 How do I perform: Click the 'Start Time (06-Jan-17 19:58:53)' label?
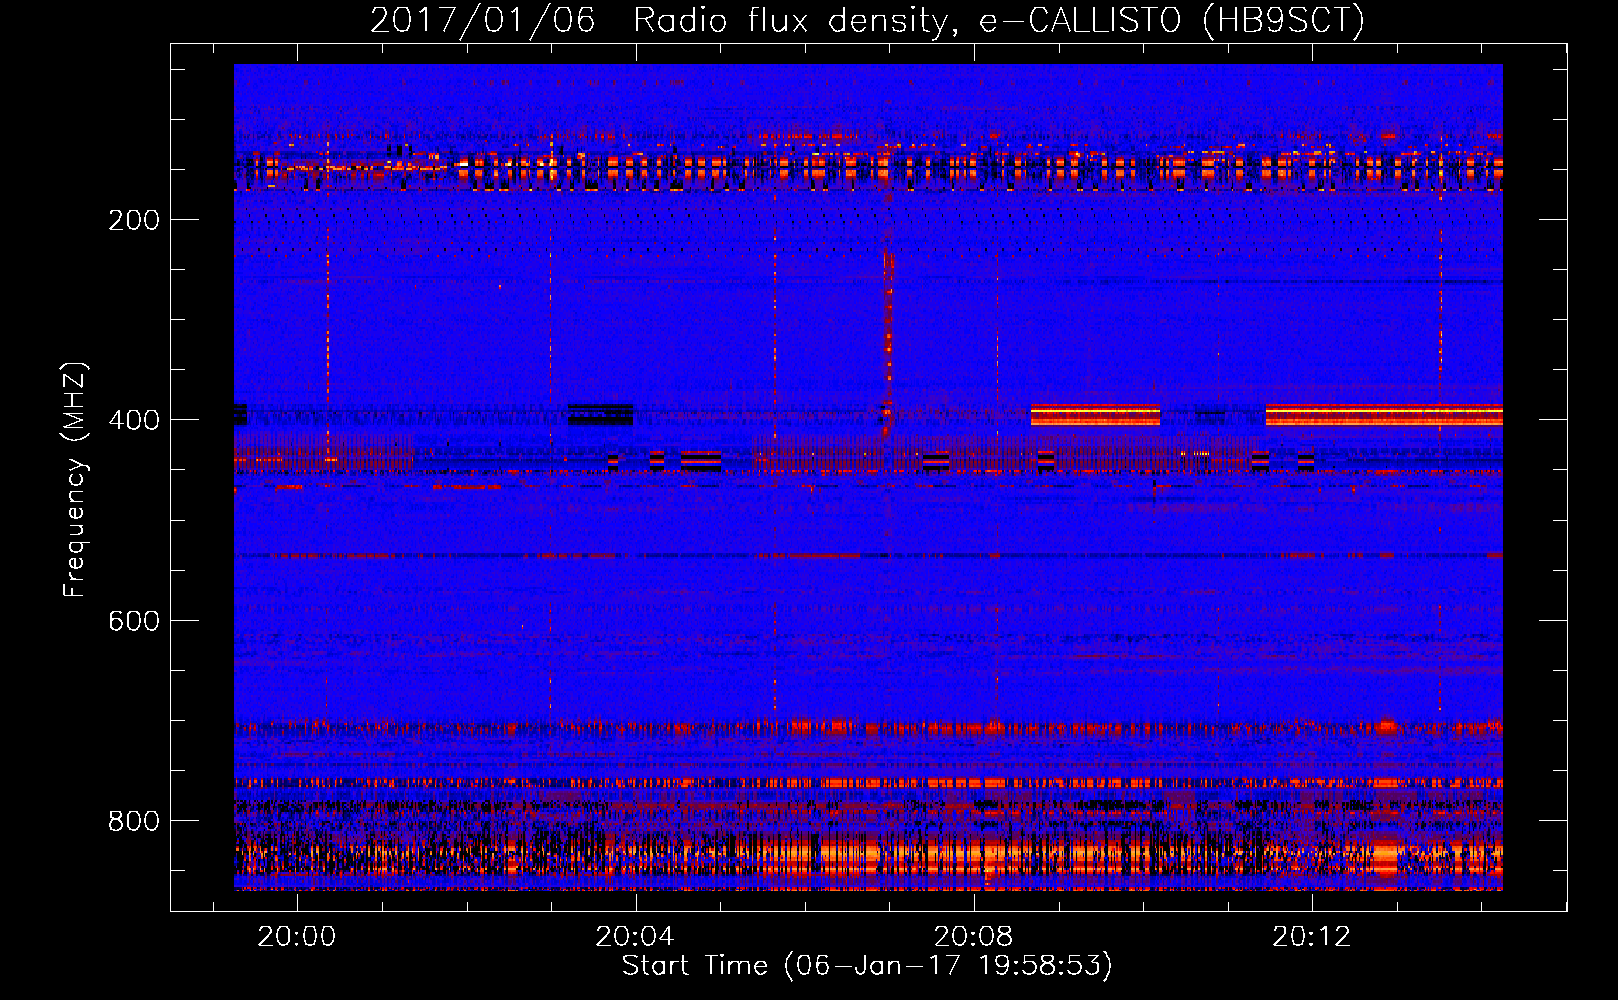[x=867, y=966]
